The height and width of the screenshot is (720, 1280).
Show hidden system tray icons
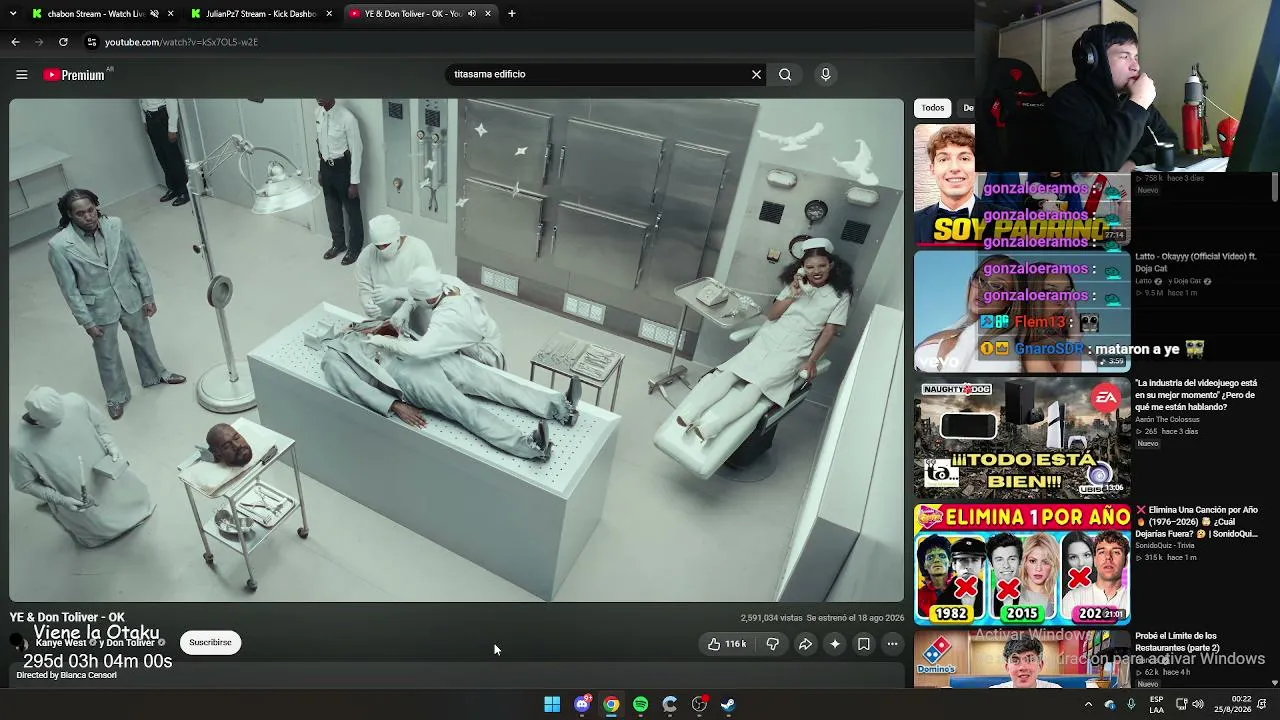coord(1088,704)
